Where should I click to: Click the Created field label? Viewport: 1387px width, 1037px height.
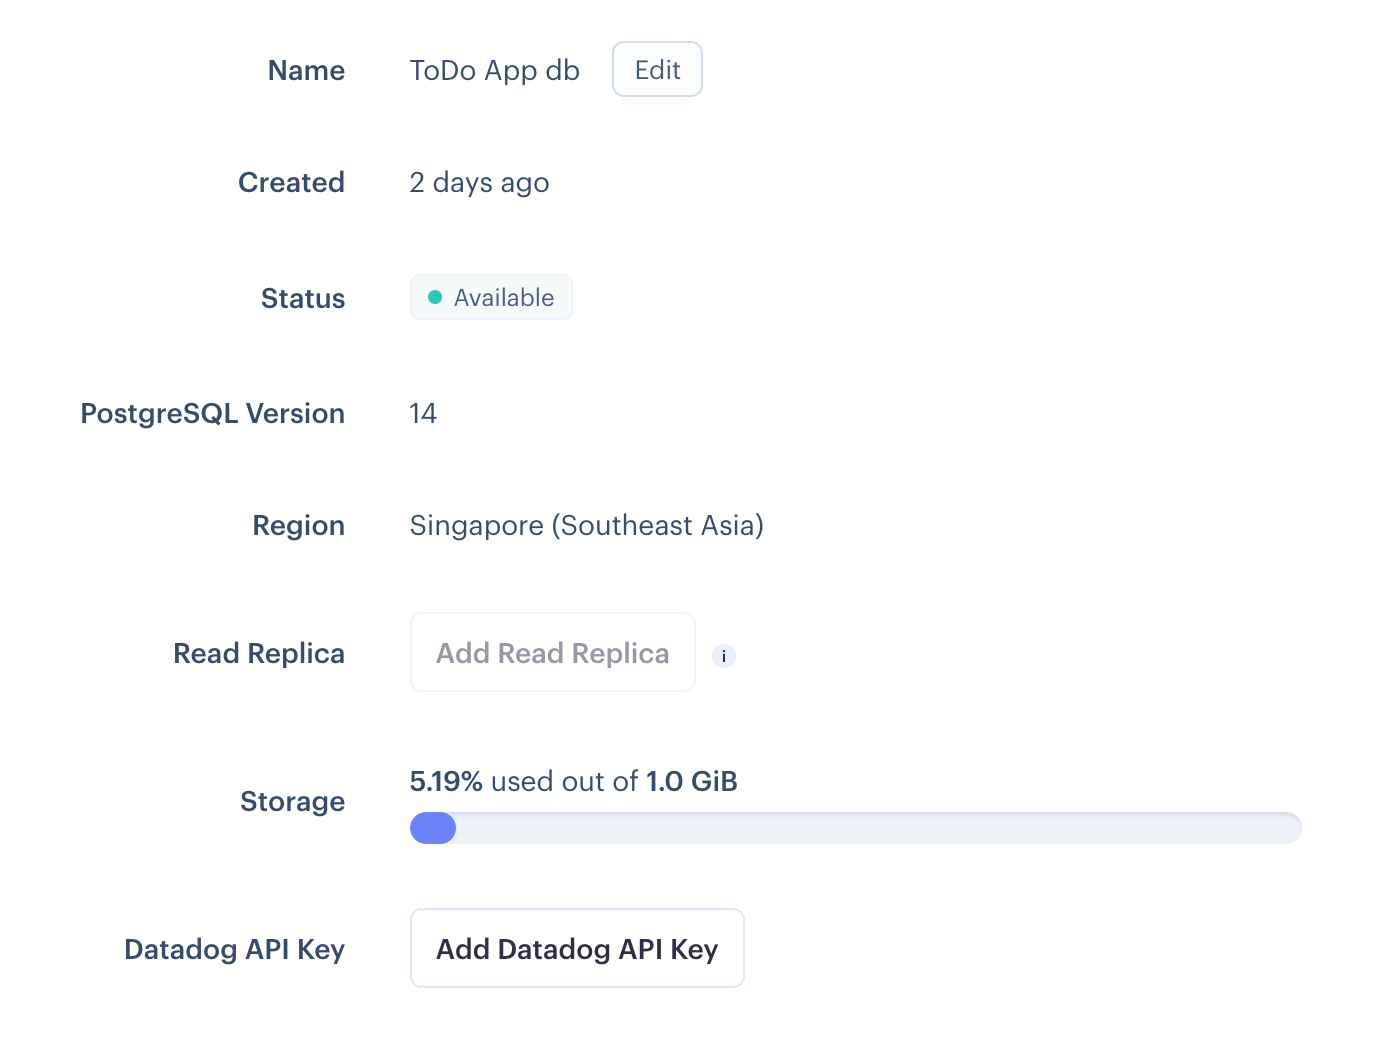291,183
